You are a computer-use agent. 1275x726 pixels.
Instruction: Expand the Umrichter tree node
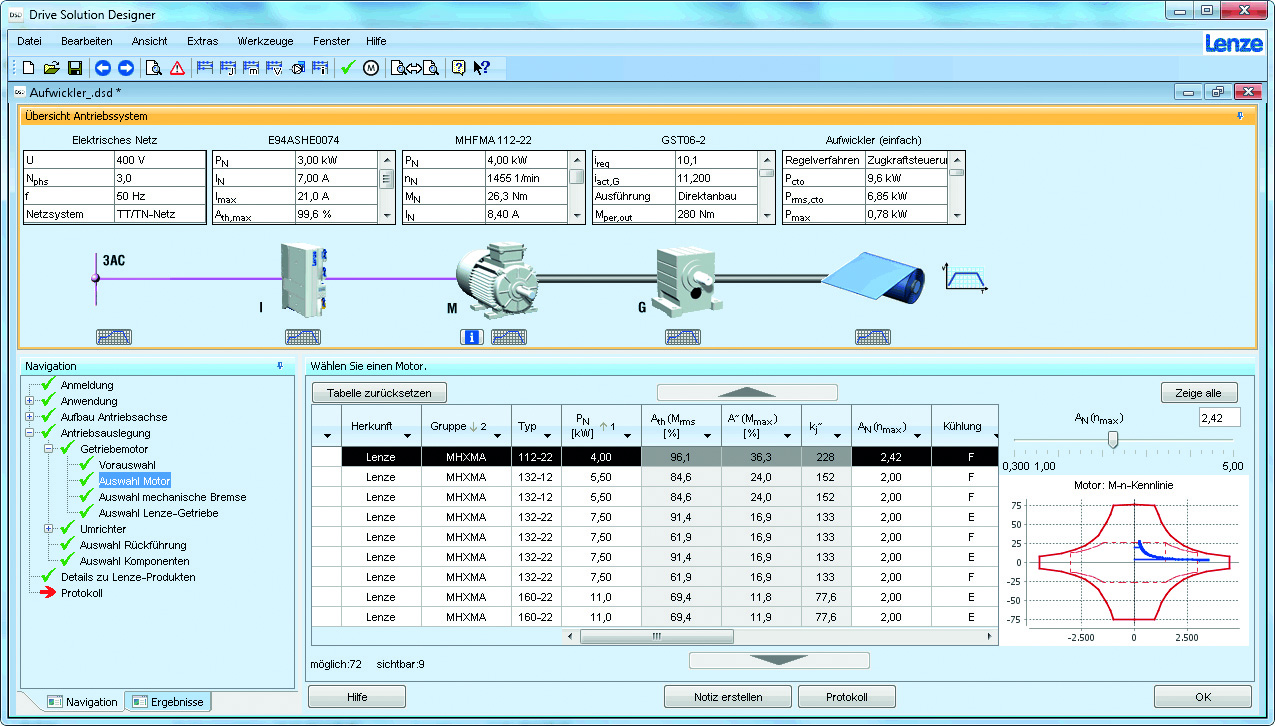49,529
